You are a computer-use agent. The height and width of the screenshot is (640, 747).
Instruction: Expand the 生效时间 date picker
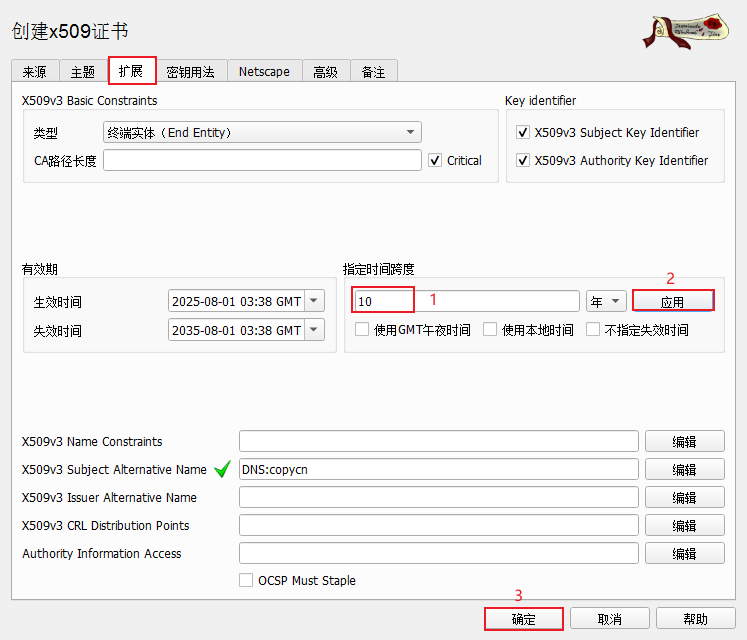(x=314, y=301)
